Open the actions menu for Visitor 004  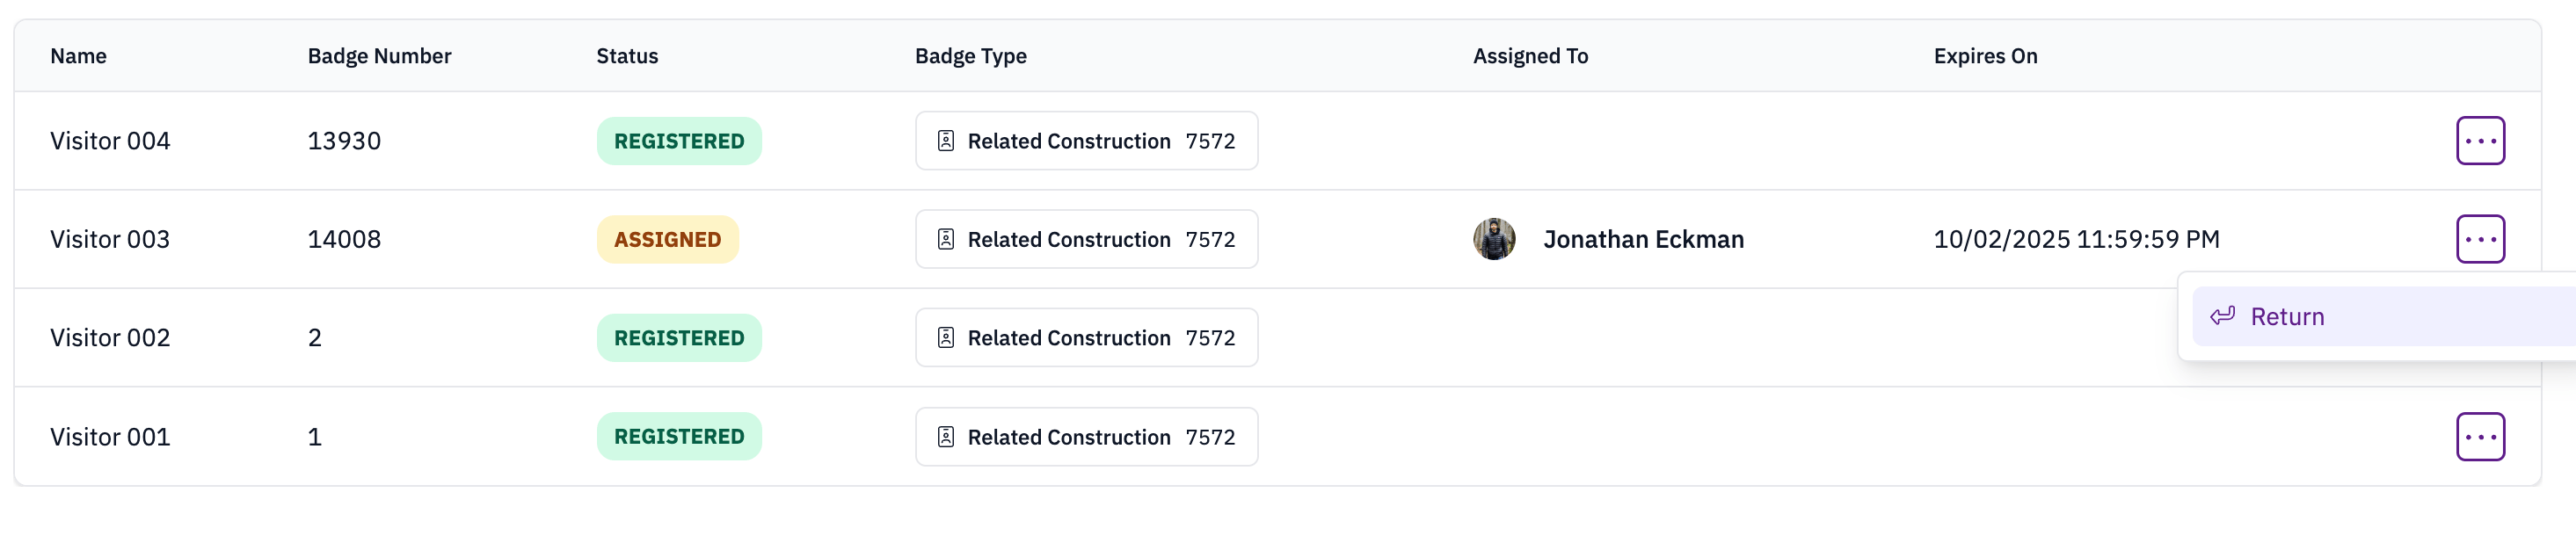(2480, 141)
